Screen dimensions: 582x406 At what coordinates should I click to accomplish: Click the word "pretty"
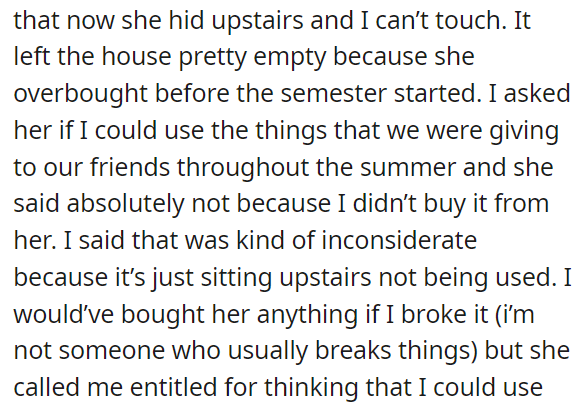(213, 57)
